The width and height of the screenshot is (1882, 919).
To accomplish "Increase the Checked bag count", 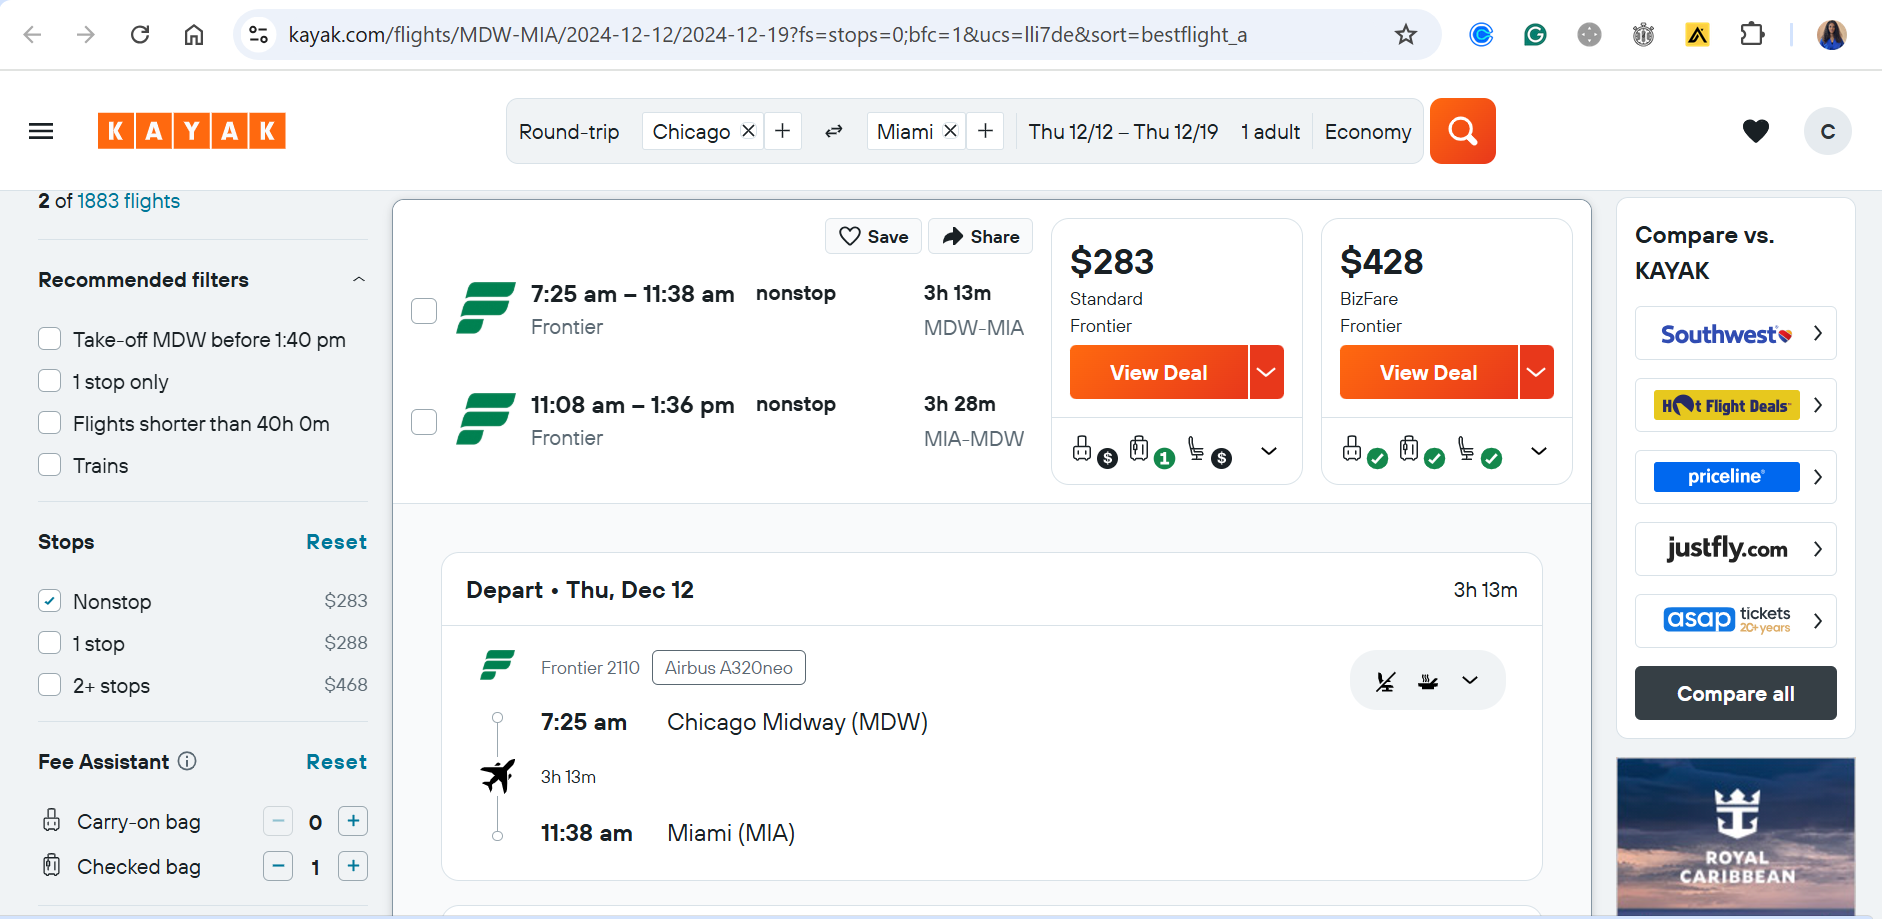I will pyautogui.click(x=353, y=866).
